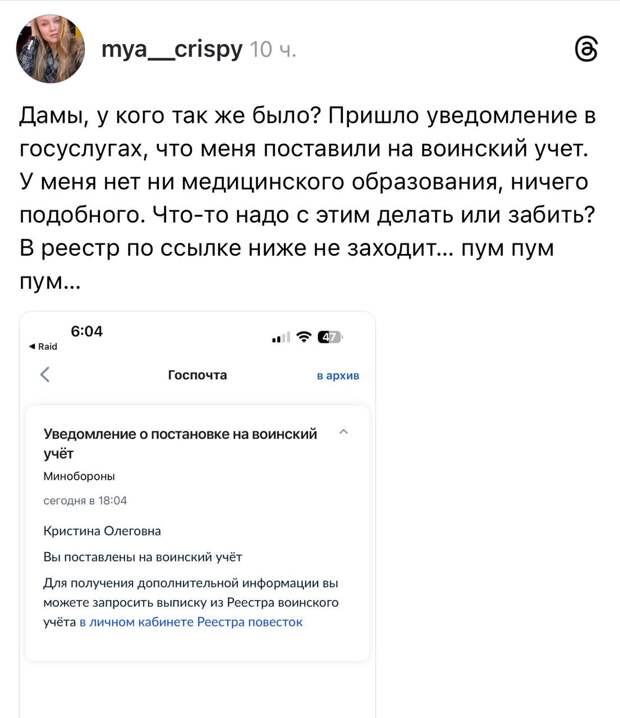Tap the 6:04 status bar clock
The image size is (620, 718).
coord(87,331)
